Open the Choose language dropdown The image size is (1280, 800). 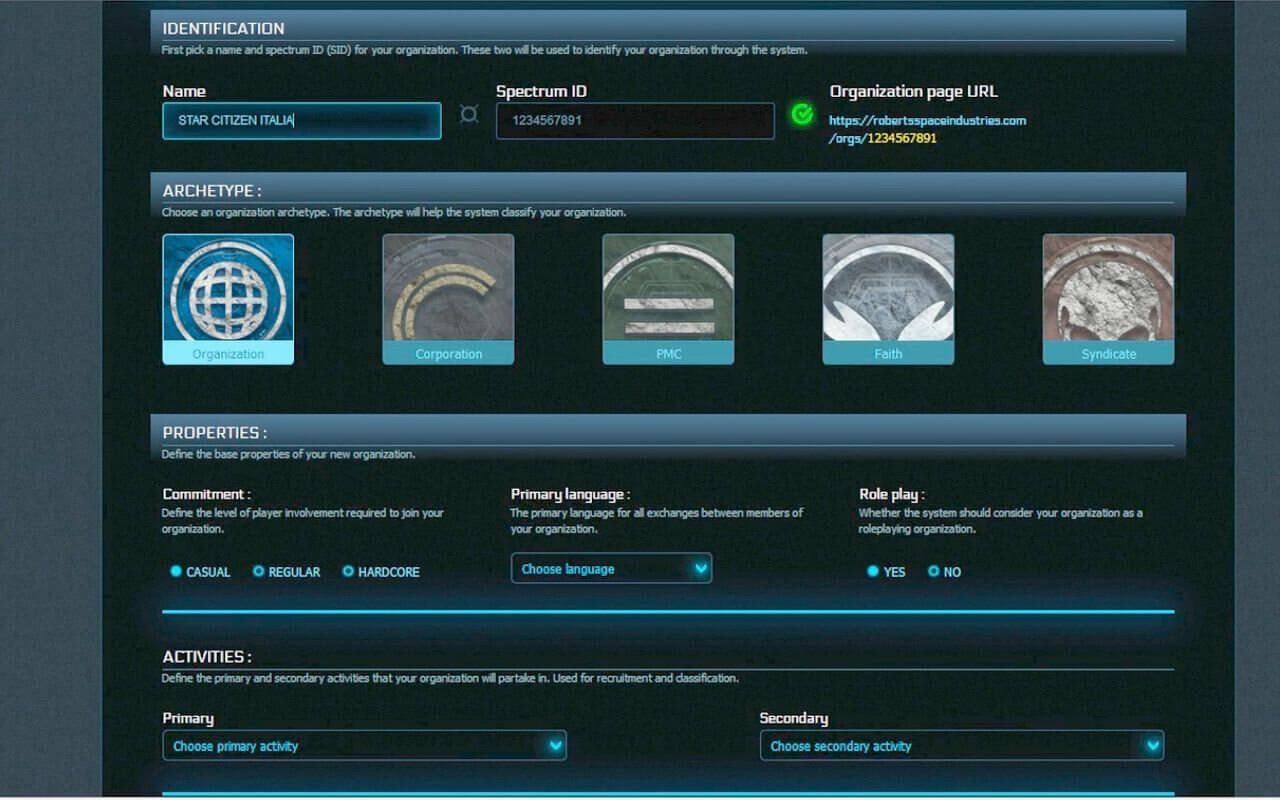click(x=611, y=569)
